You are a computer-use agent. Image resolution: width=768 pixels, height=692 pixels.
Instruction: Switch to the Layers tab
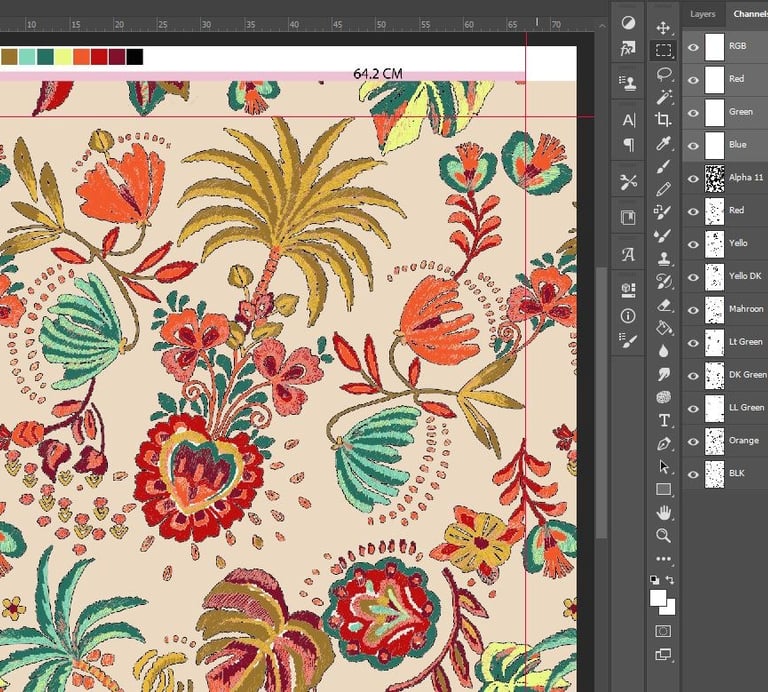point(703,14)
